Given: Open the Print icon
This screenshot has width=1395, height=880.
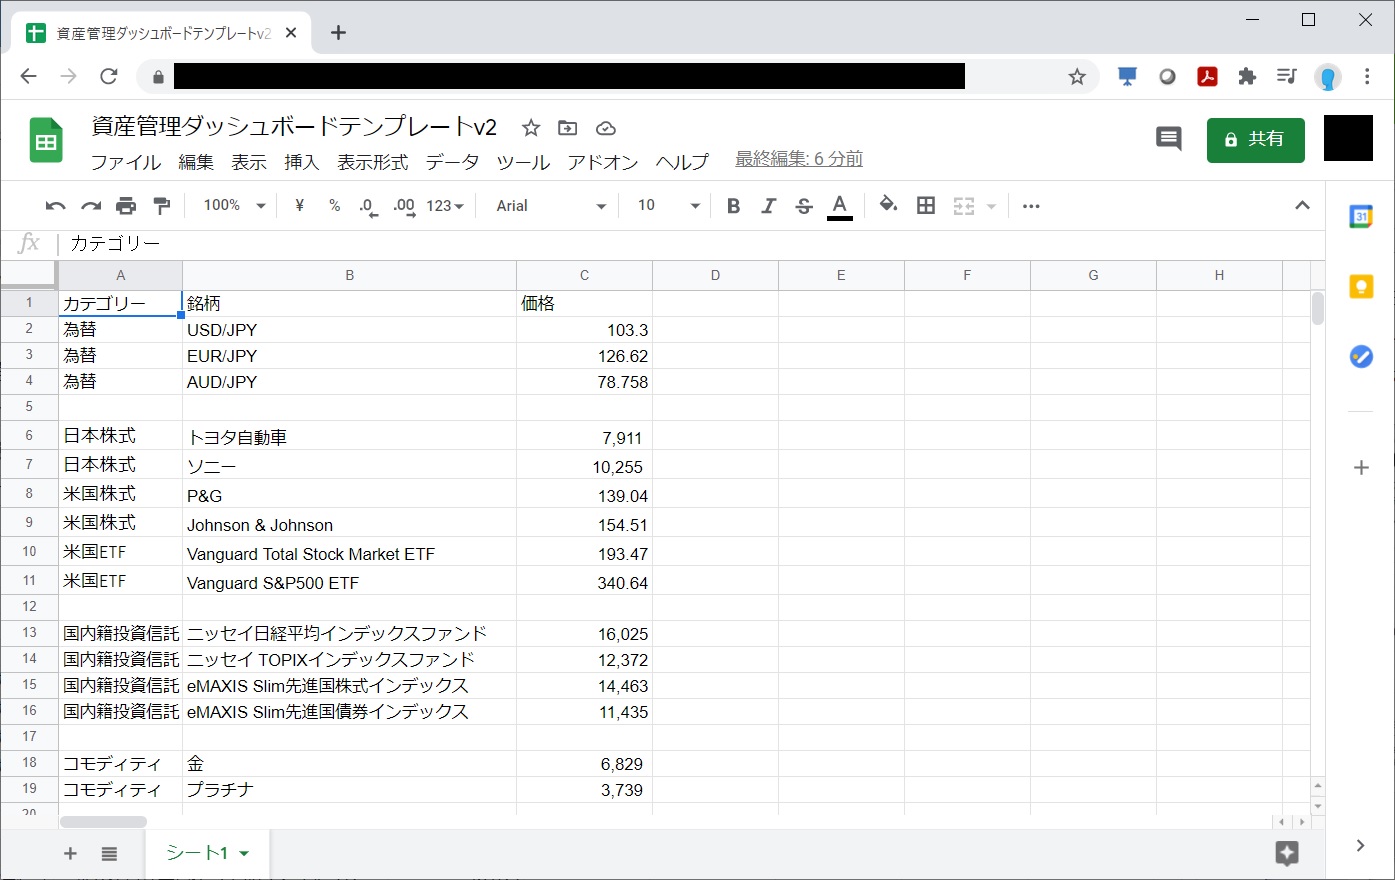Looking at the screenshot, I should [126, 205].
